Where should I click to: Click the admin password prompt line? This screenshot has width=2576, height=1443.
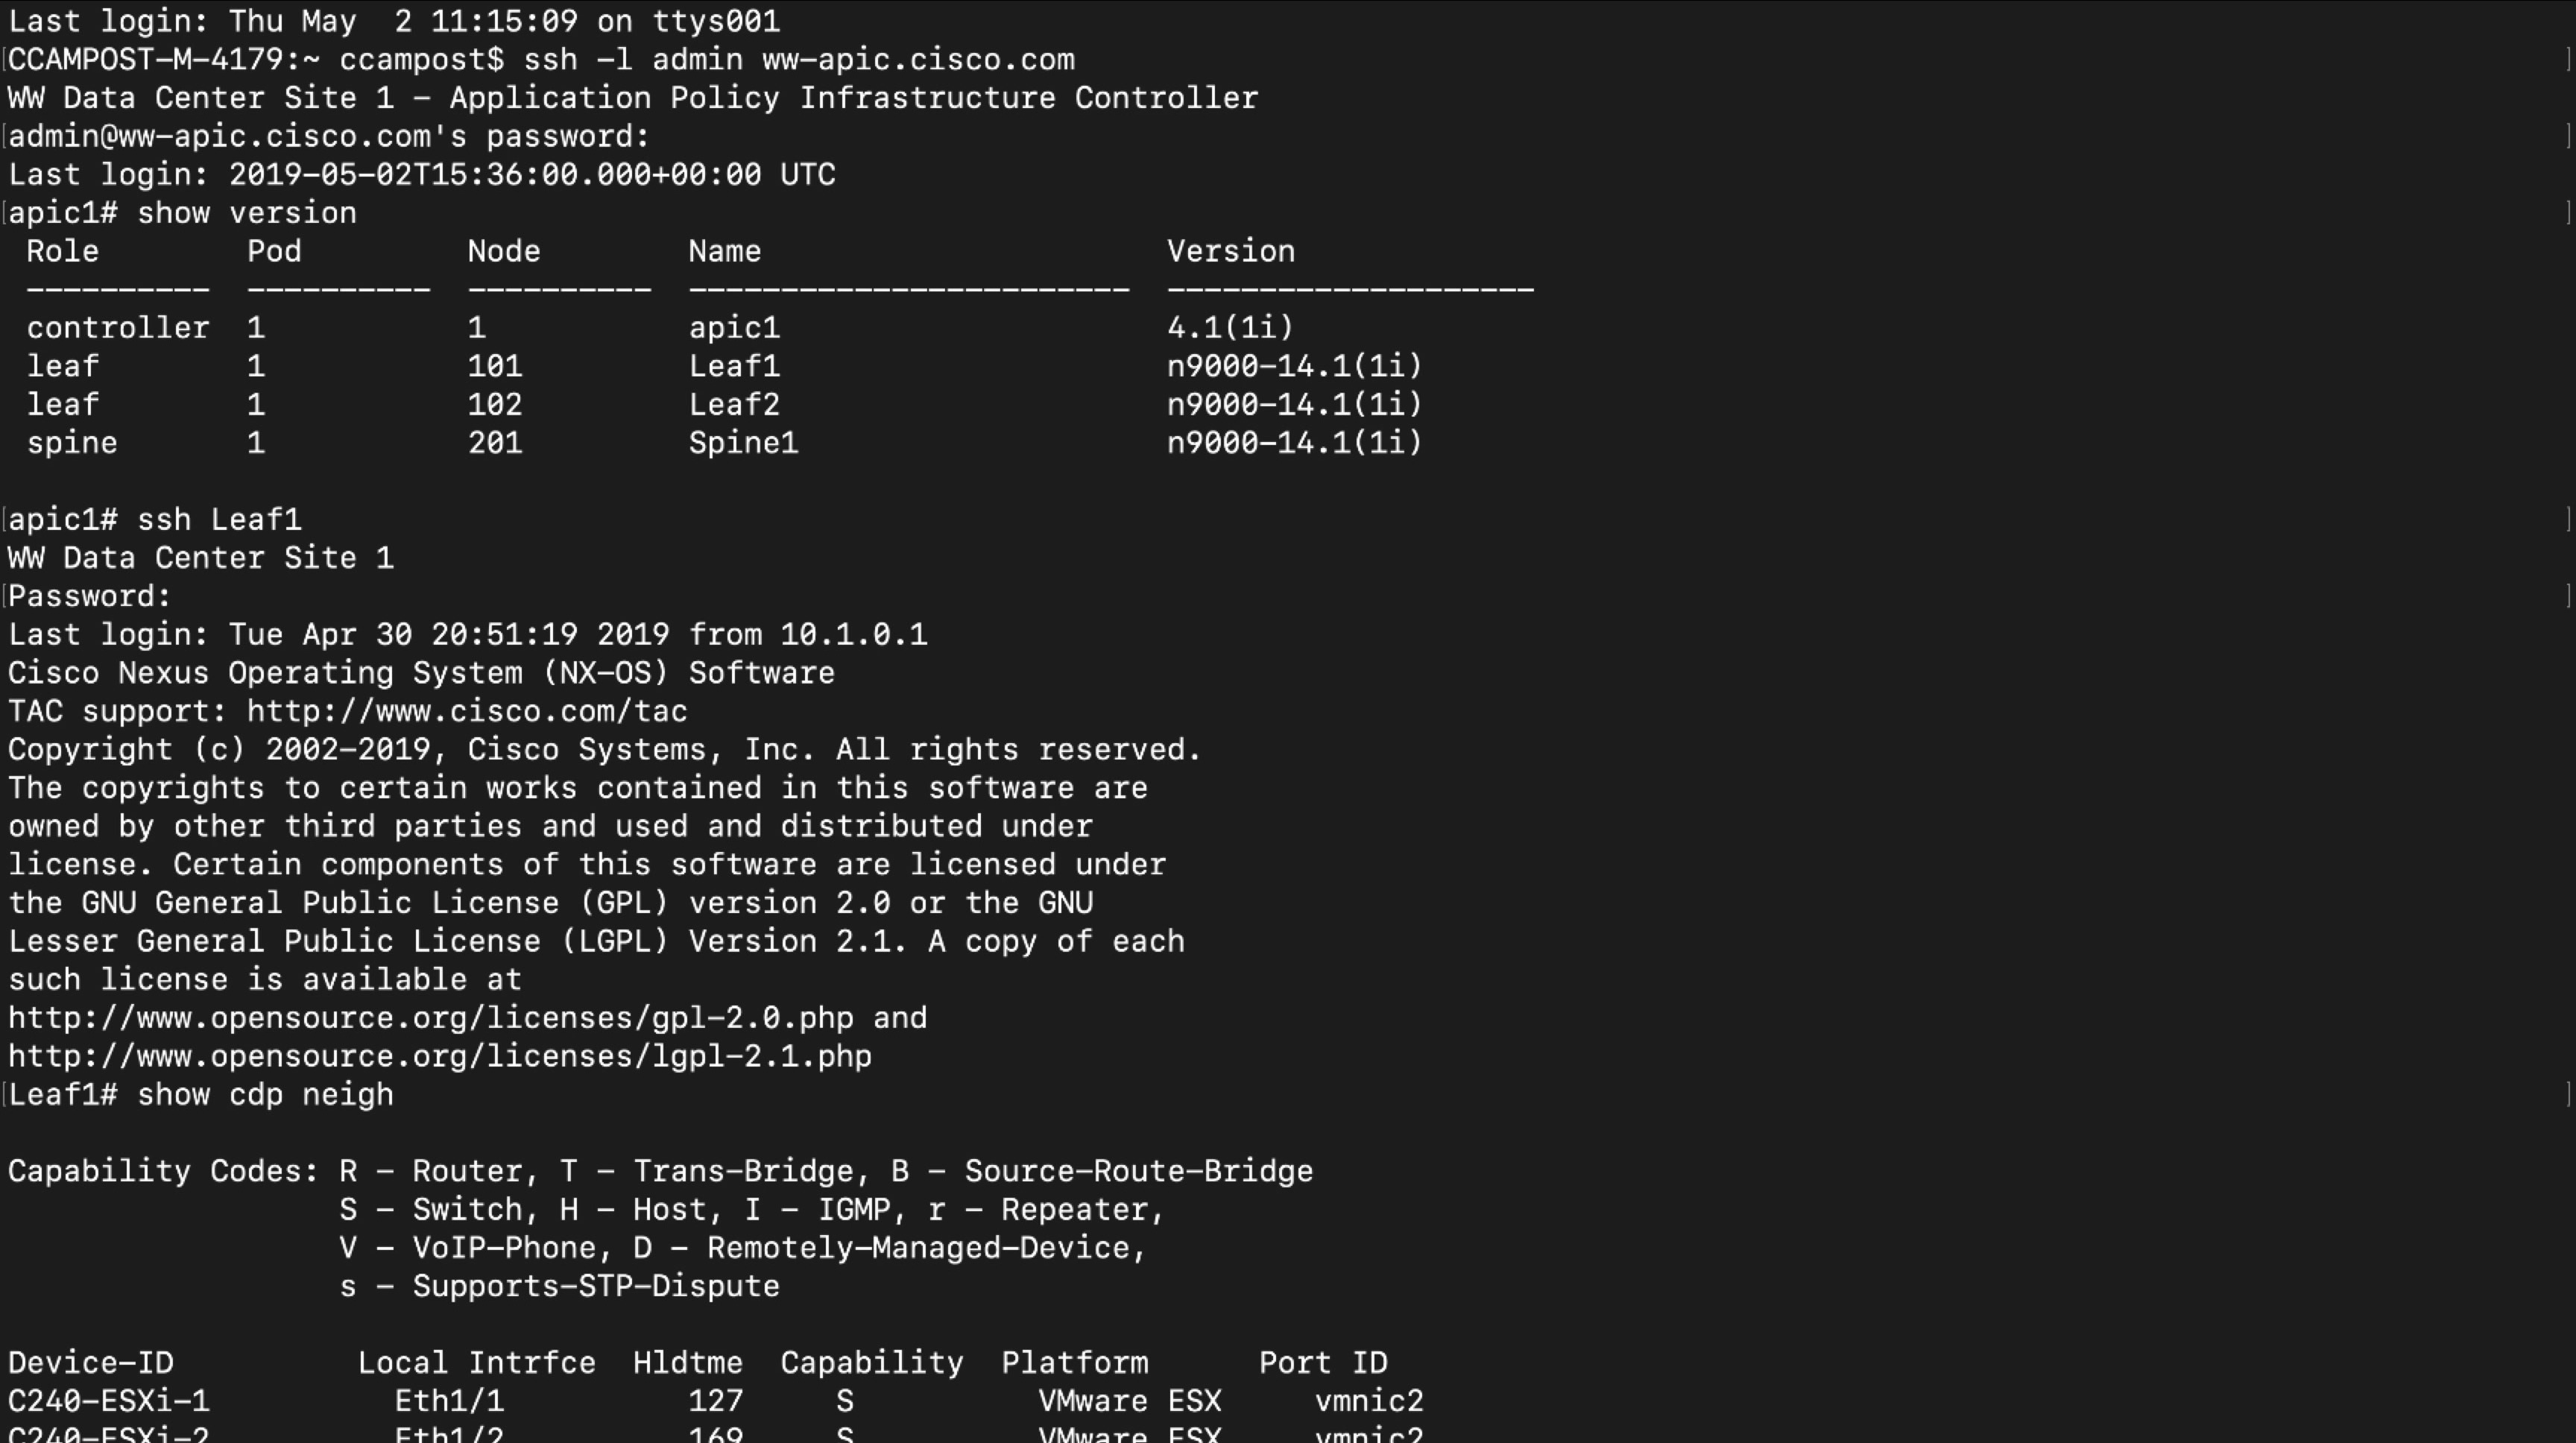point(329,136)
